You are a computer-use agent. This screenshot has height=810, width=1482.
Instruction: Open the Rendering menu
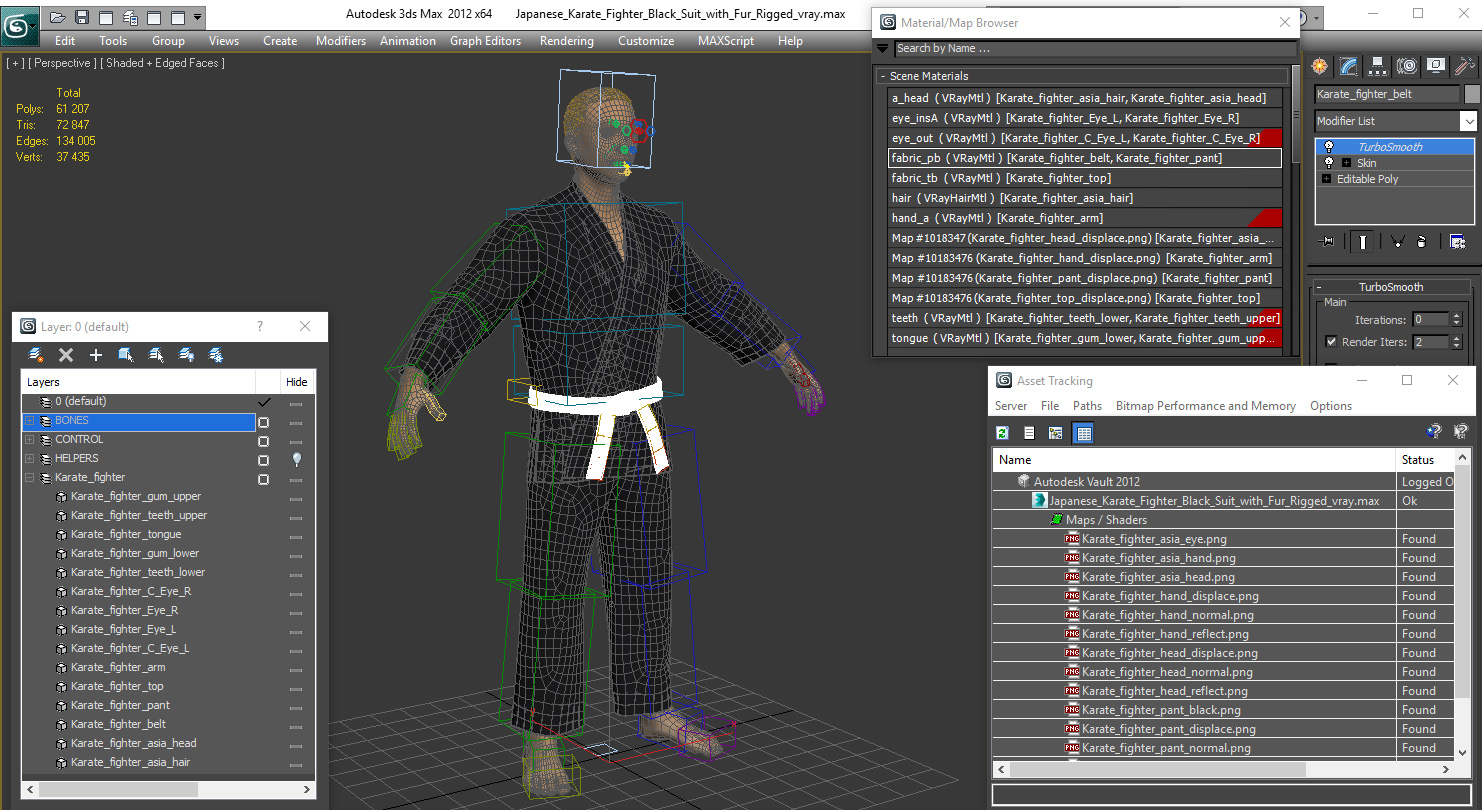(x=566, y=41)
